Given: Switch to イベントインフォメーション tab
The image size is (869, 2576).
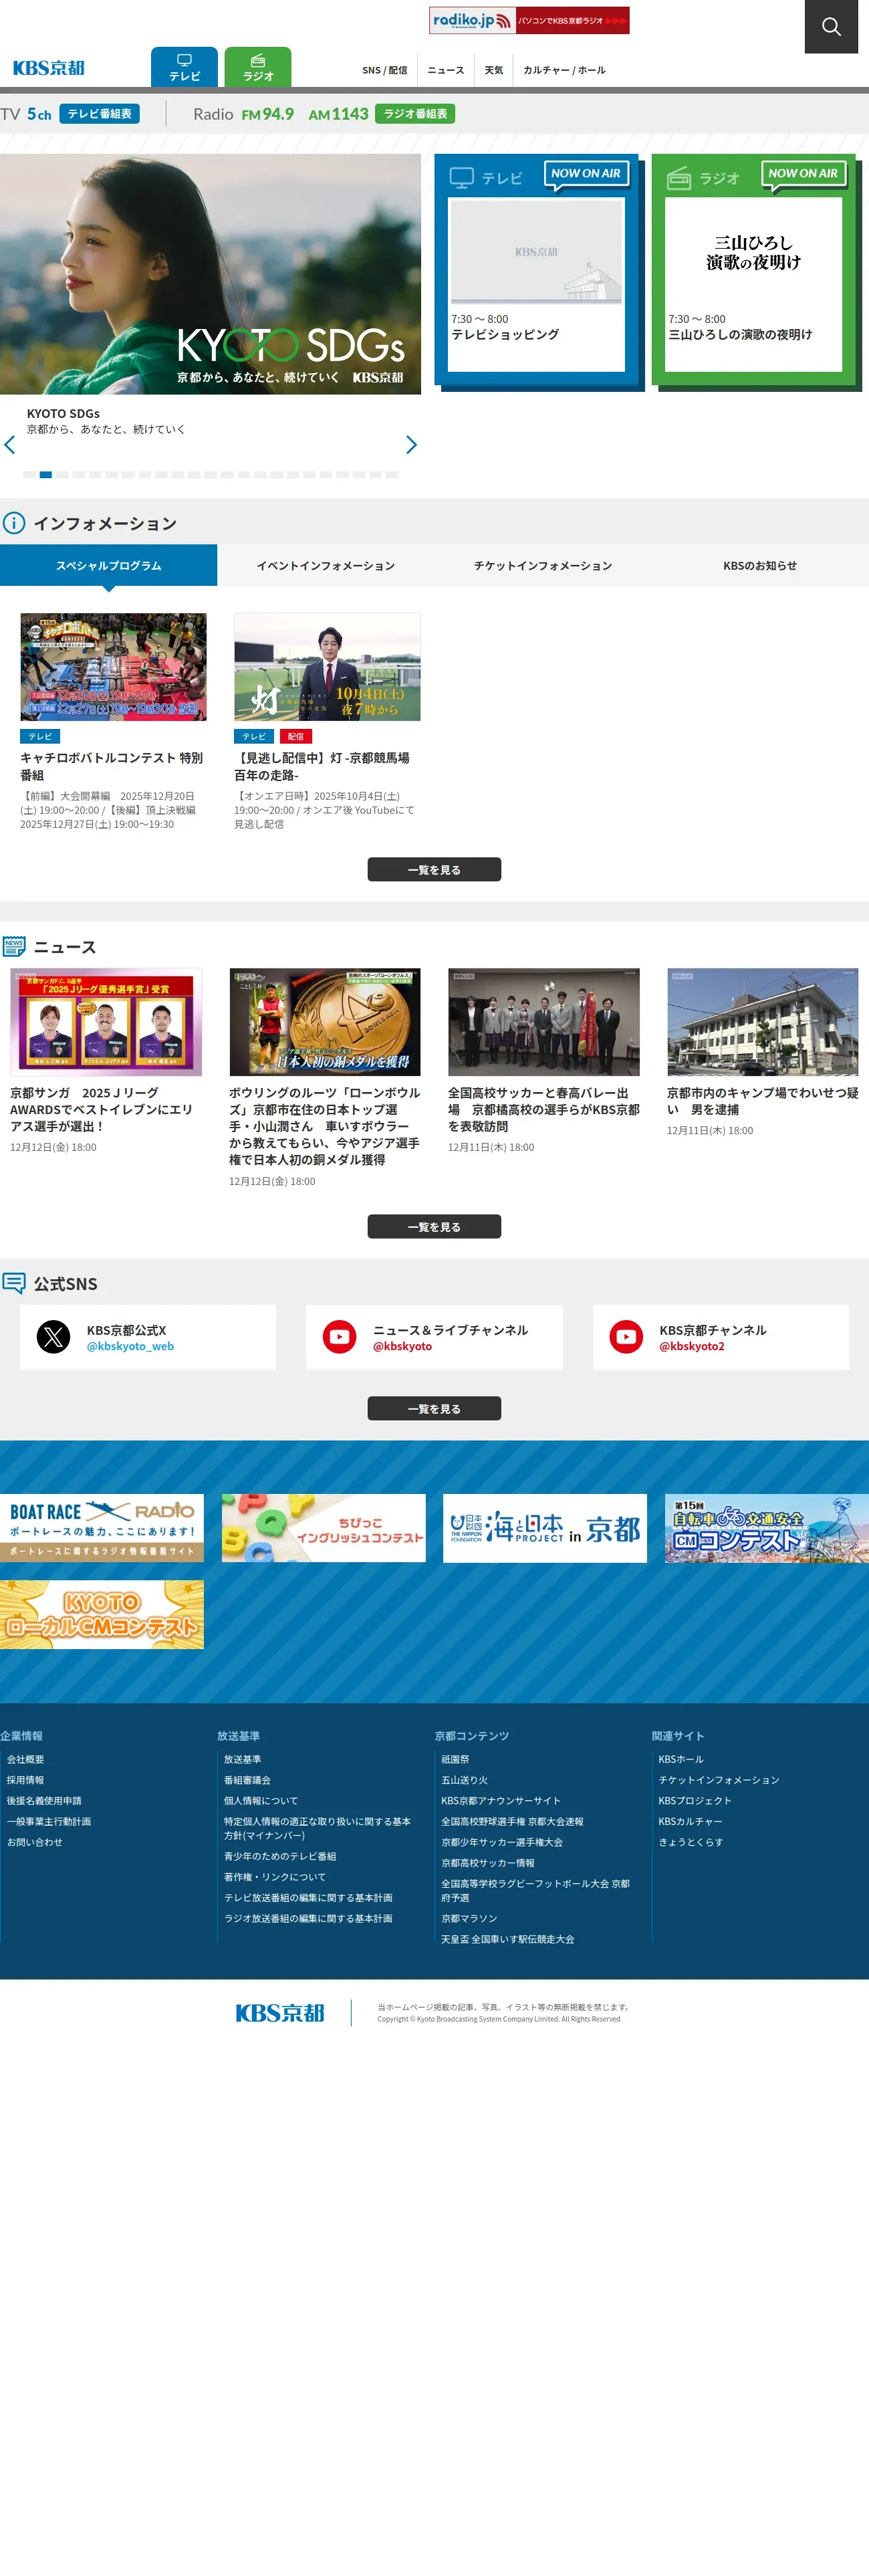Looking at the screenshot, I should pos(326,565).
